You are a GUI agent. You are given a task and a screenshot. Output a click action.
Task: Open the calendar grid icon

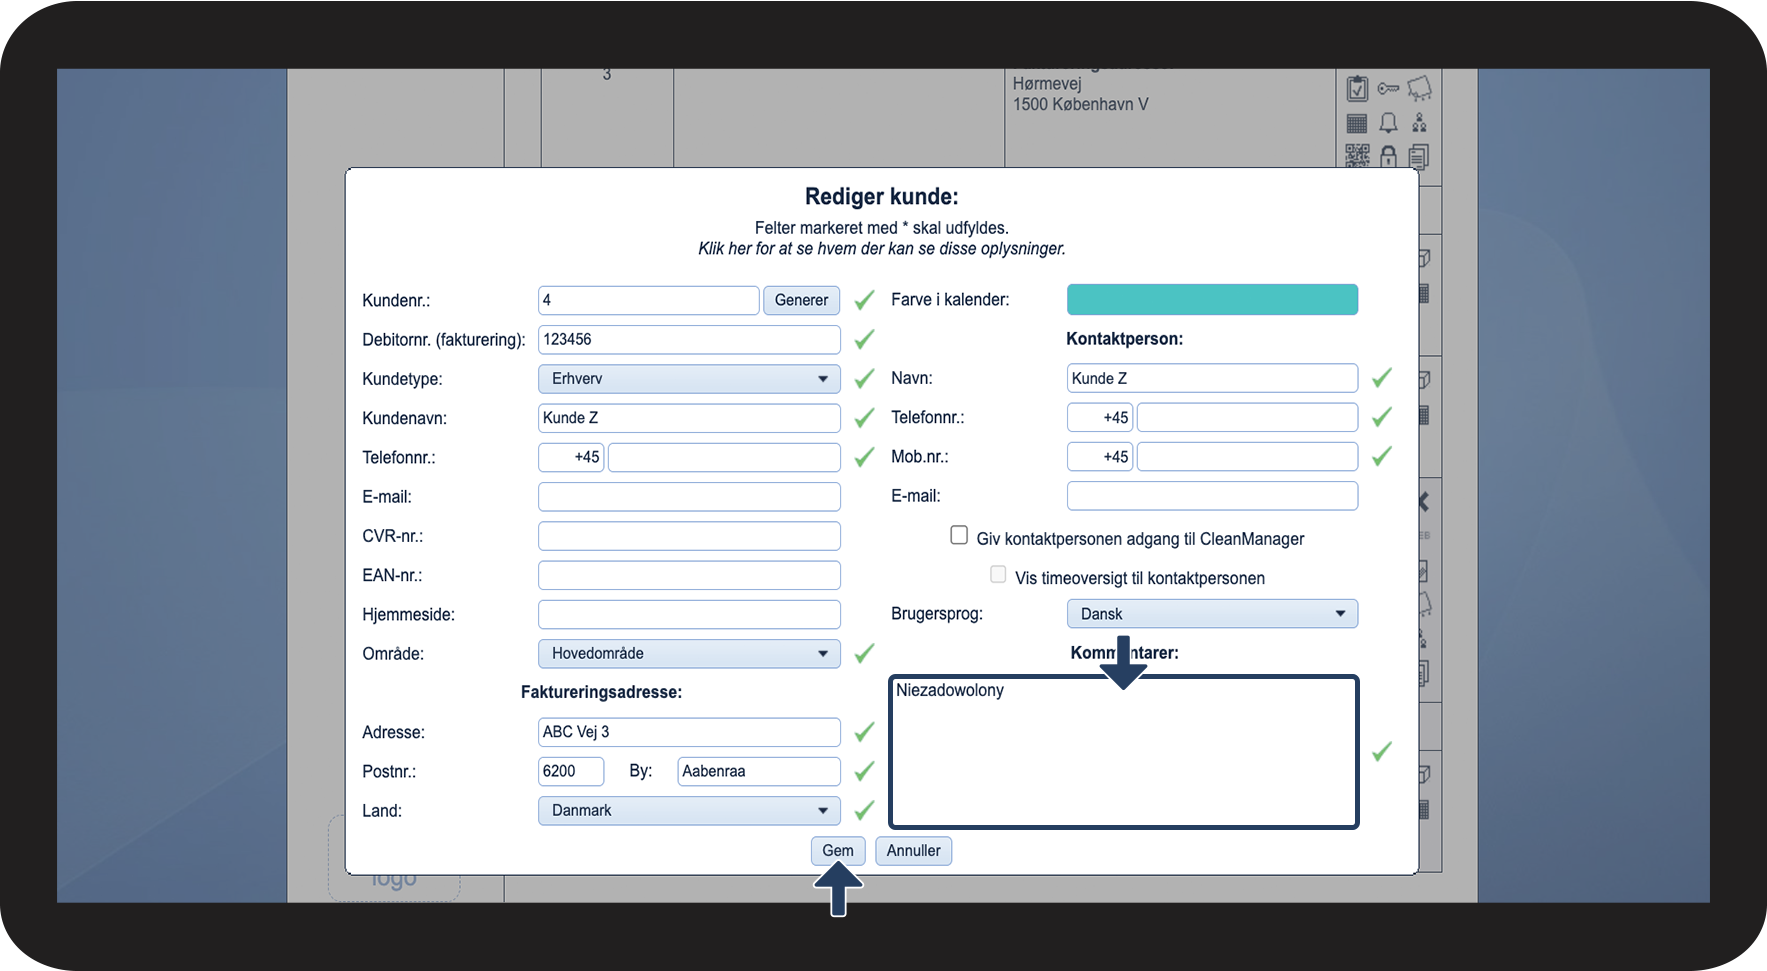point(1357,123)
